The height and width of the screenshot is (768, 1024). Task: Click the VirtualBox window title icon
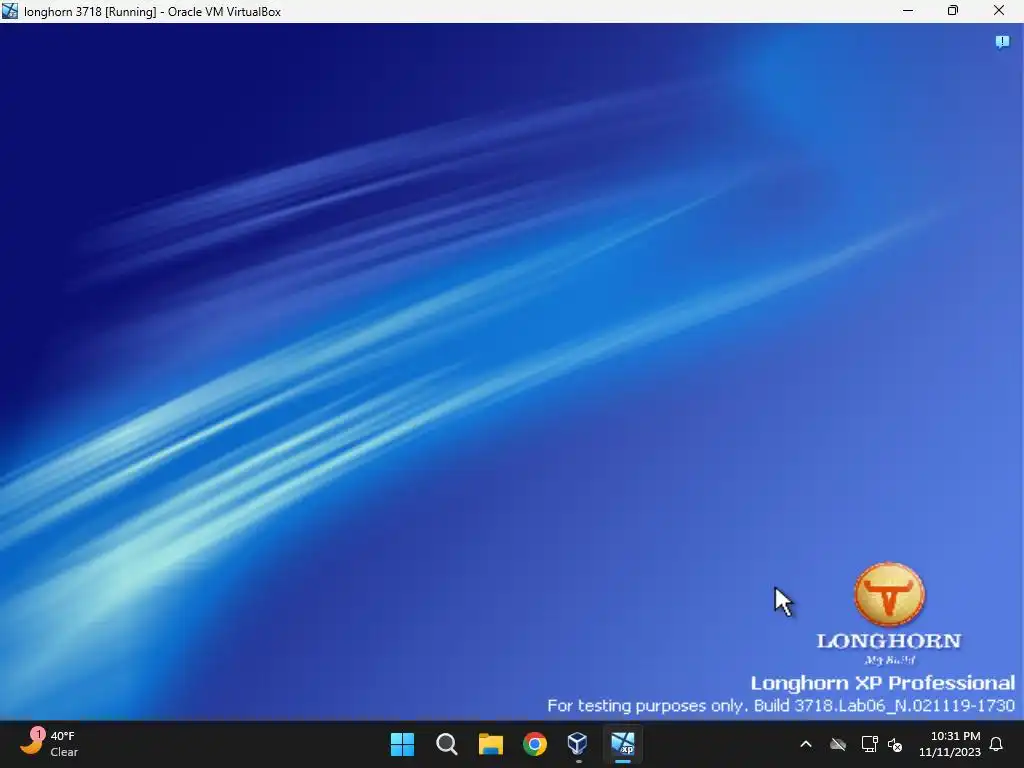click(x=10, y=11)
